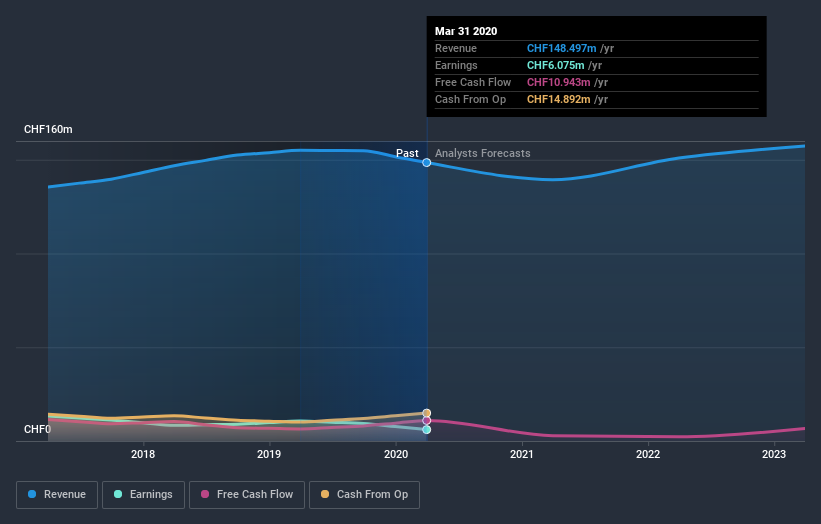821x524 pixels.
Task: Click the 2018 x-axis label
Action: (x=143, y=454)
